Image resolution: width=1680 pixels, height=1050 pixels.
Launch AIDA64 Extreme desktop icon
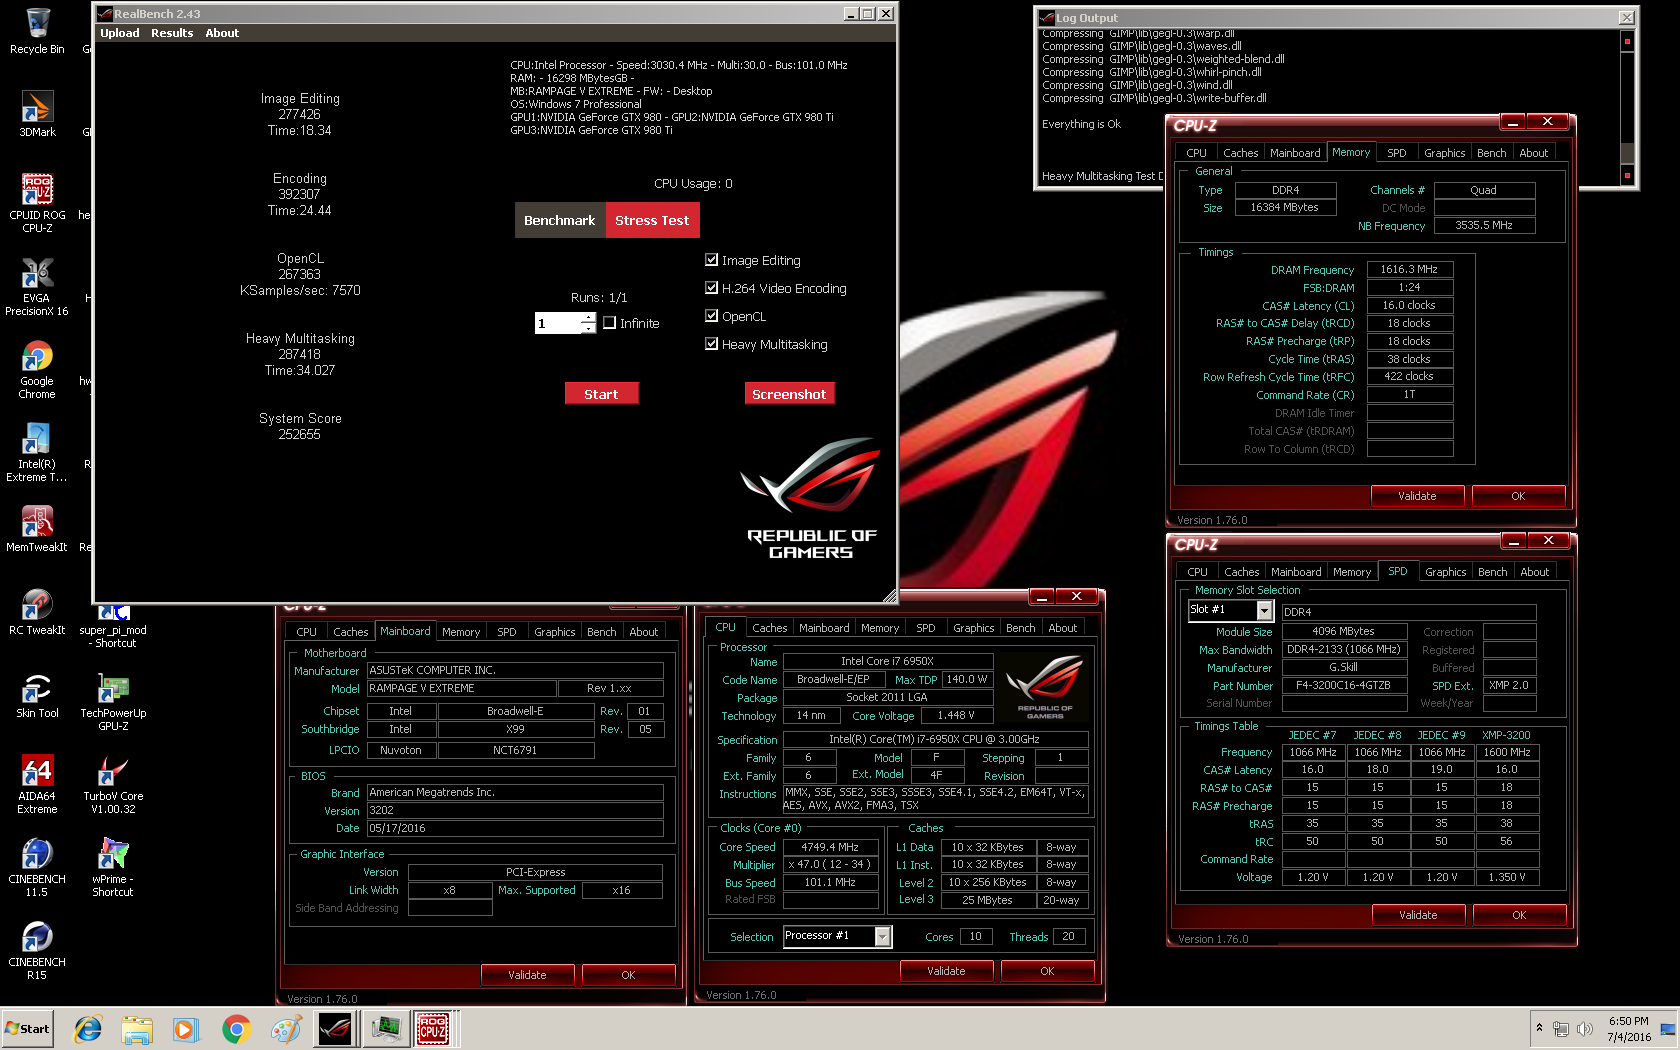click(37, 785)
